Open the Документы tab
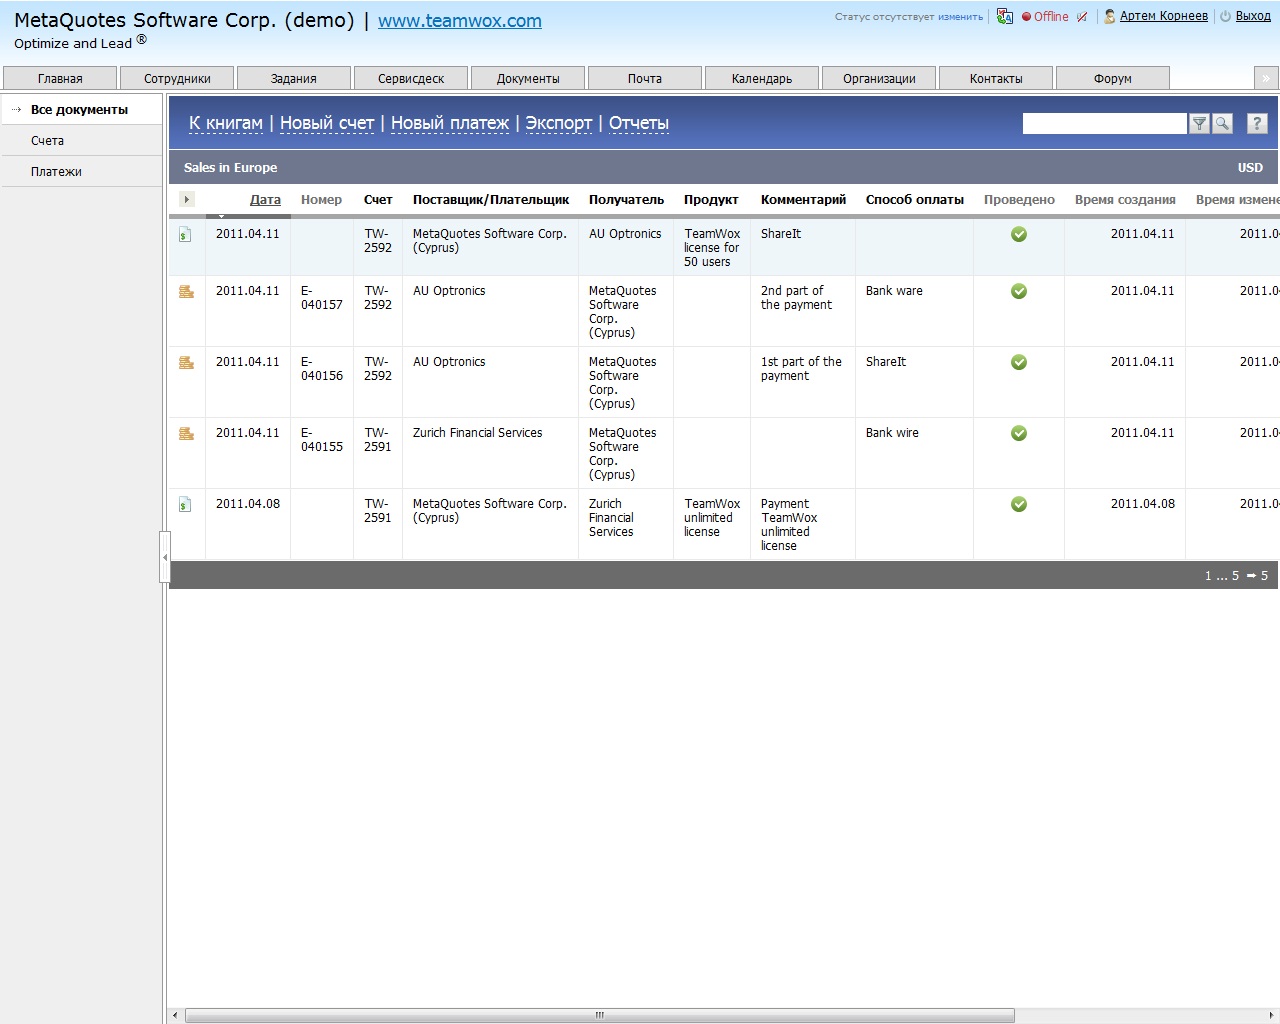1280x1024 pixels. [x=528, y=78]
